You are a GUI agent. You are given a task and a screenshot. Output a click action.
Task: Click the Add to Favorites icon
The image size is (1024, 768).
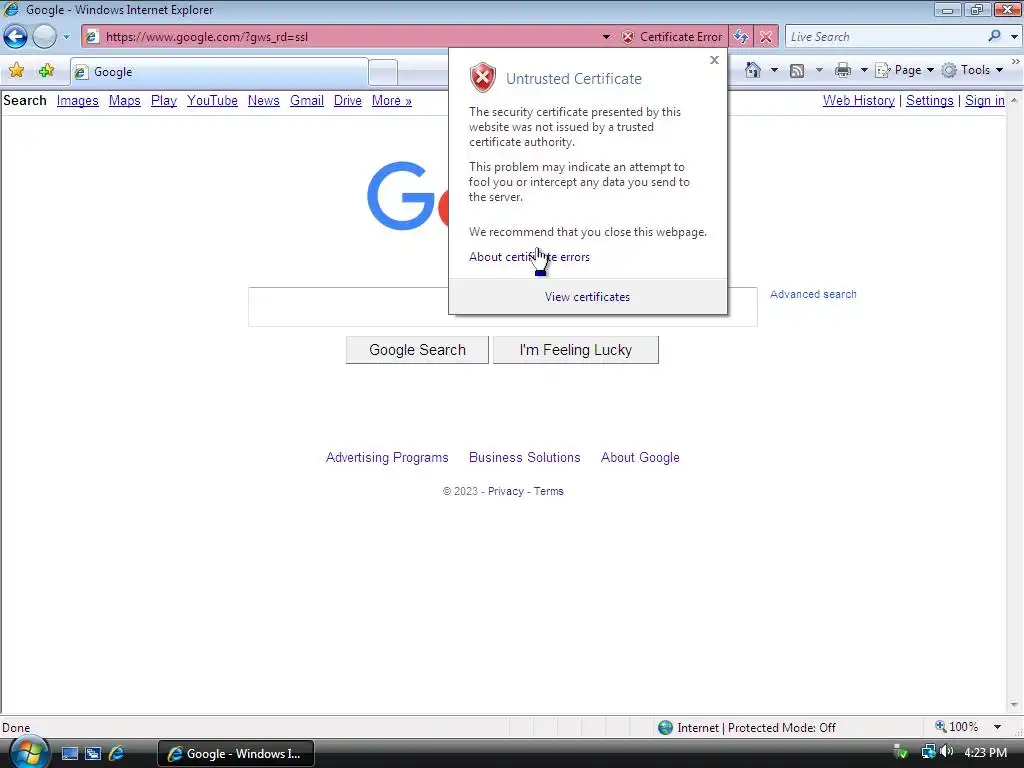46,71
